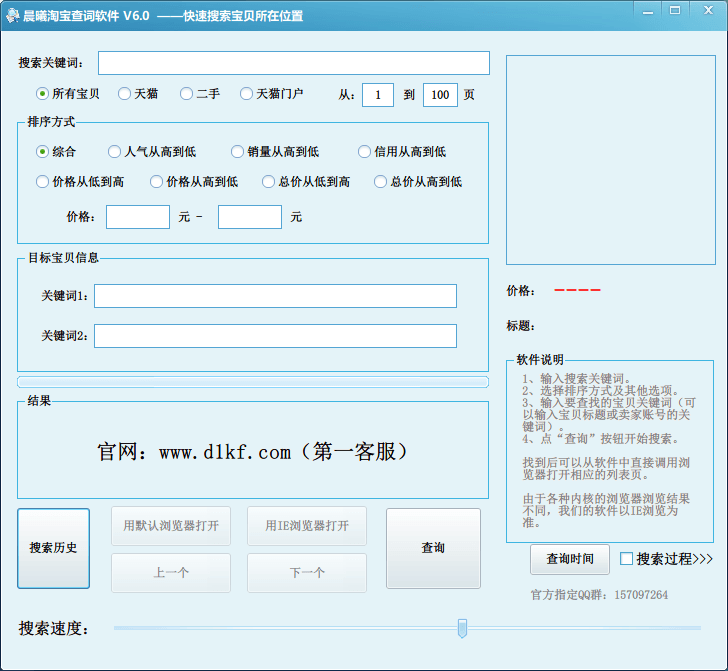Click the app icon in title bar
The width and height of the screenshot is (728, 671).
(x=12, y=16)
